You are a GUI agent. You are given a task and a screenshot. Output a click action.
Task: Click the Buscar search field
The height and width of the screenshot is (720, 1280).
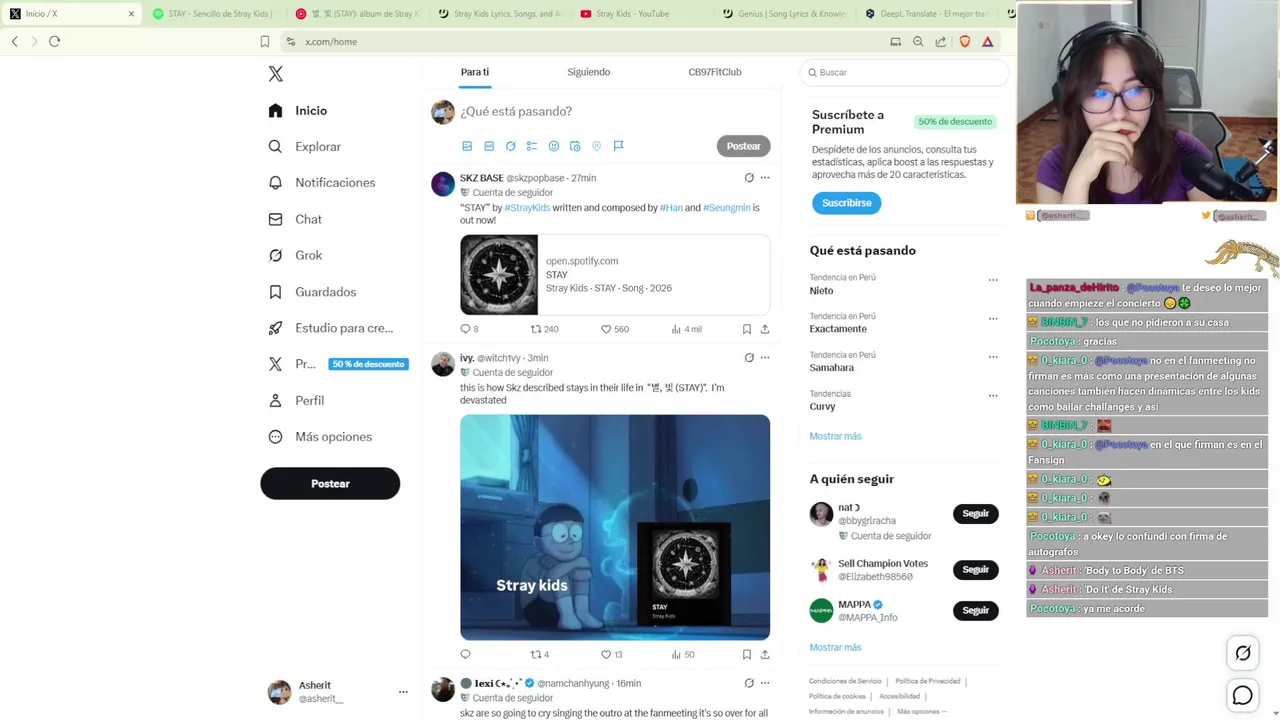tap(904, 72)
